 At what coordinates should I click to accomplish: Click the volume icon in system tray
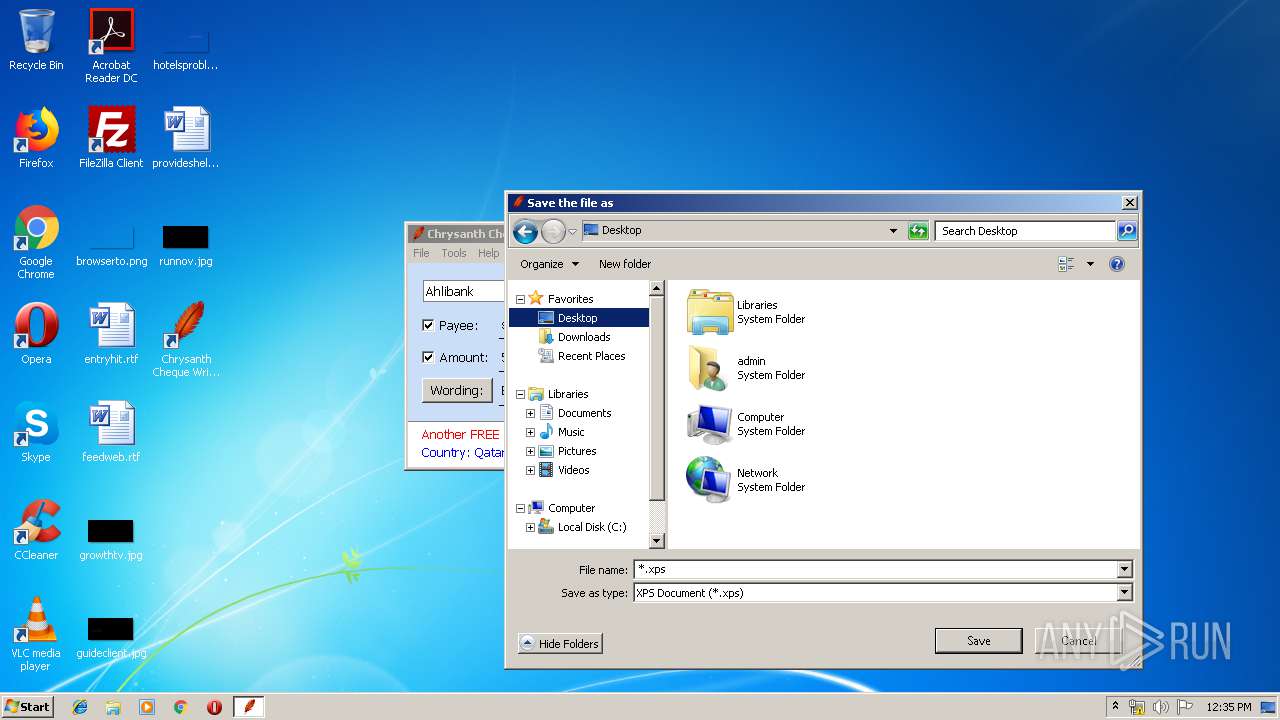click(x=1160, y=707)
